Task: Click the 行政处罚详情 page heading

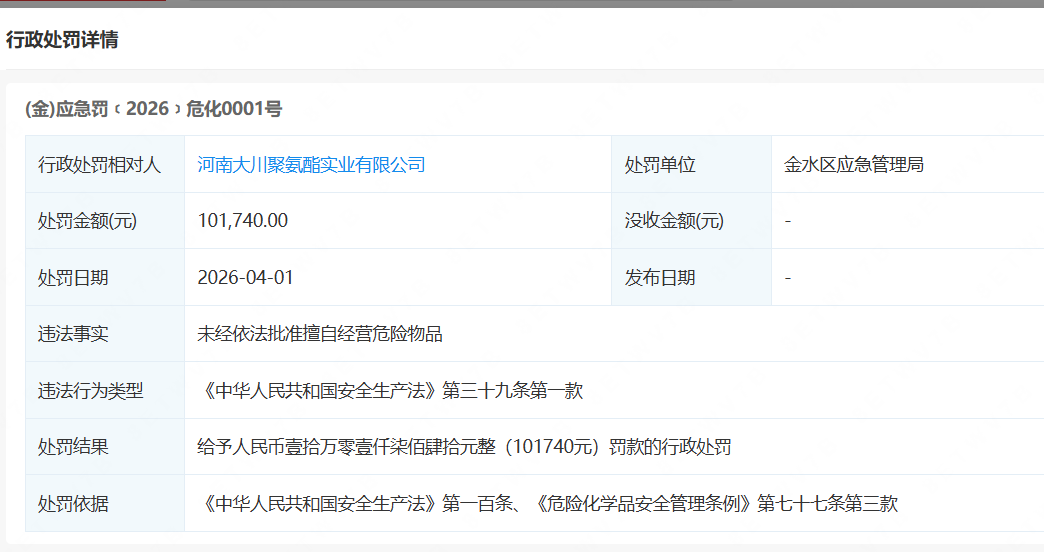Action: point(63,40)
